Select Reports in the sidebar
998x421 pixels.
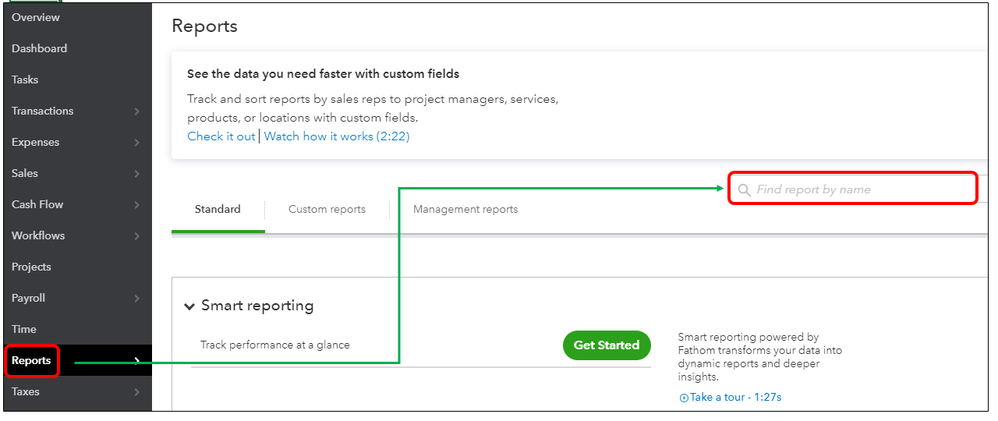31,360
